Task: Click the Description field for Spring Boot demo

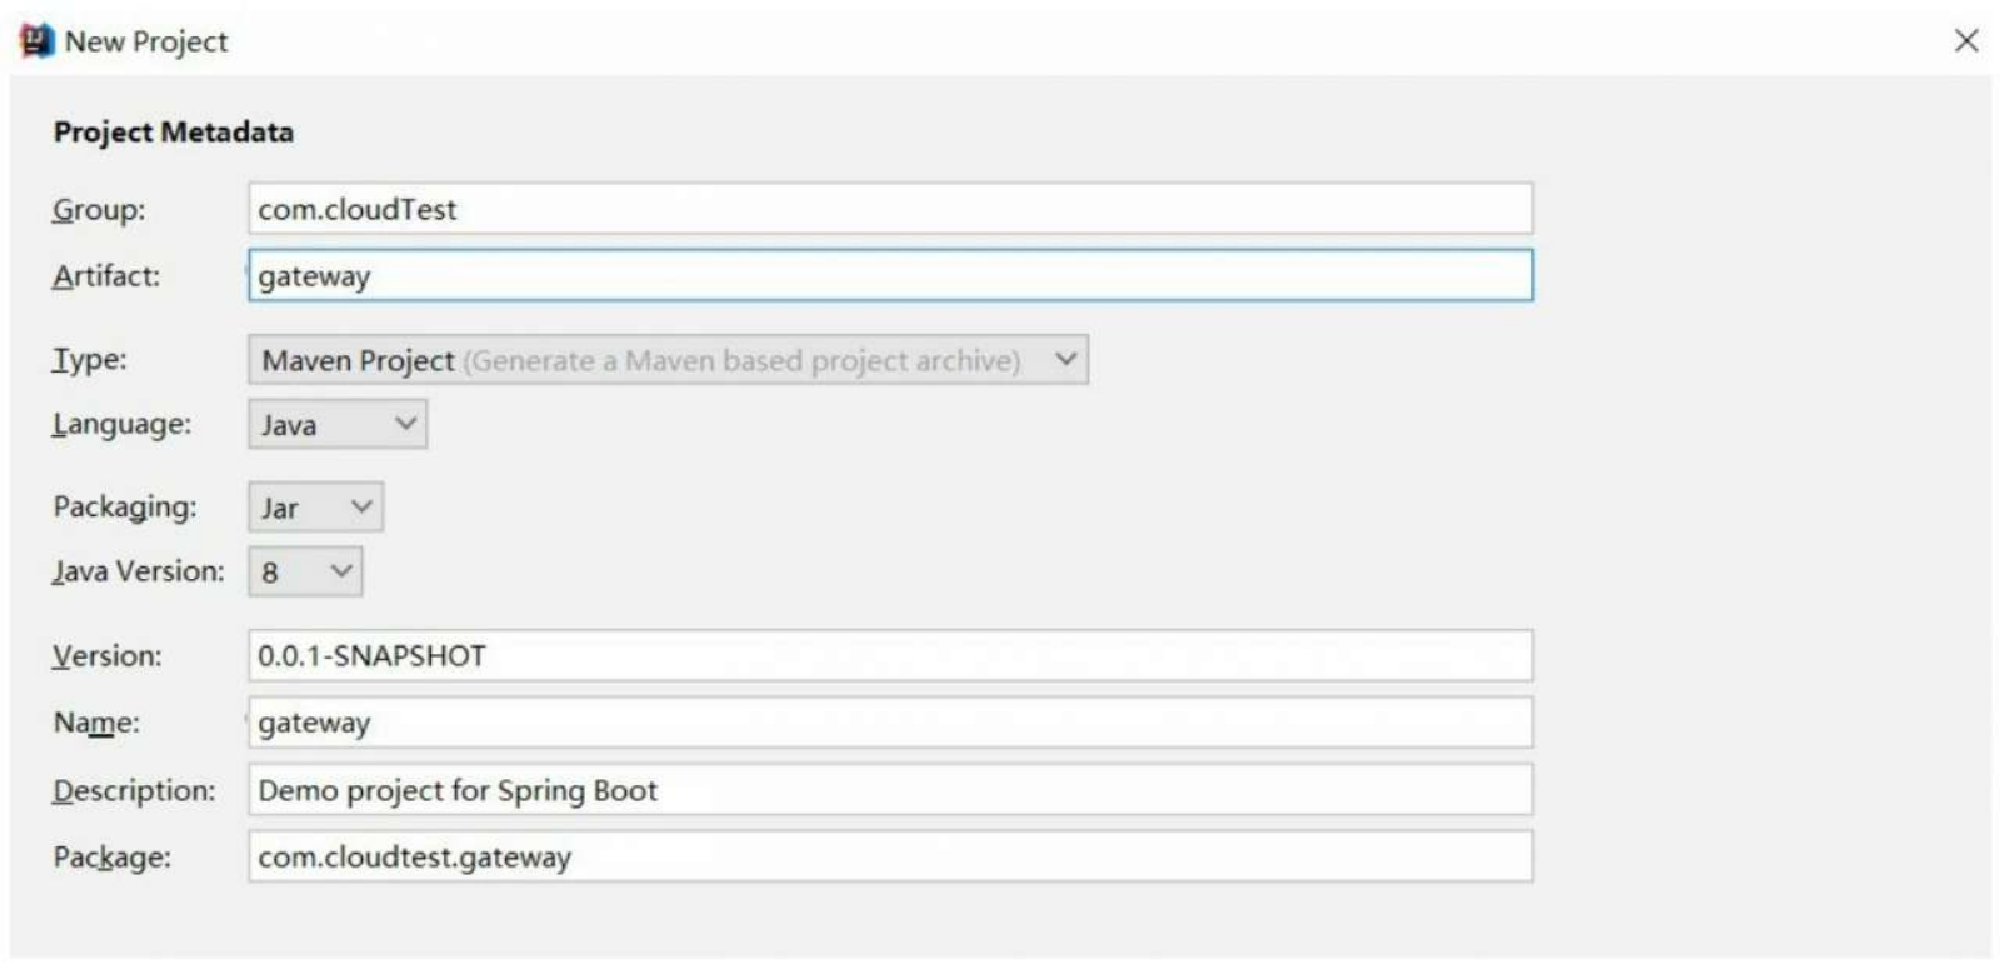Action: coord(890,789)
